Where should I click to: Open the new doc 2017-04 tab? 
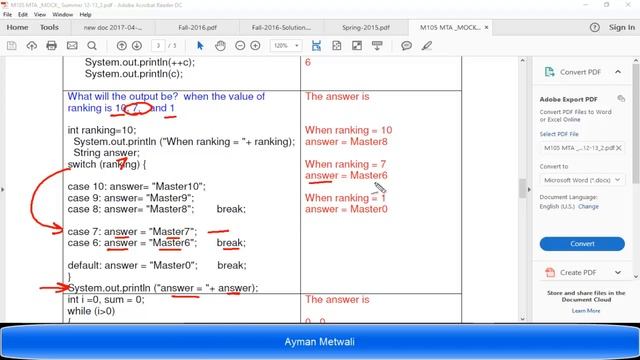click(113, 27)
